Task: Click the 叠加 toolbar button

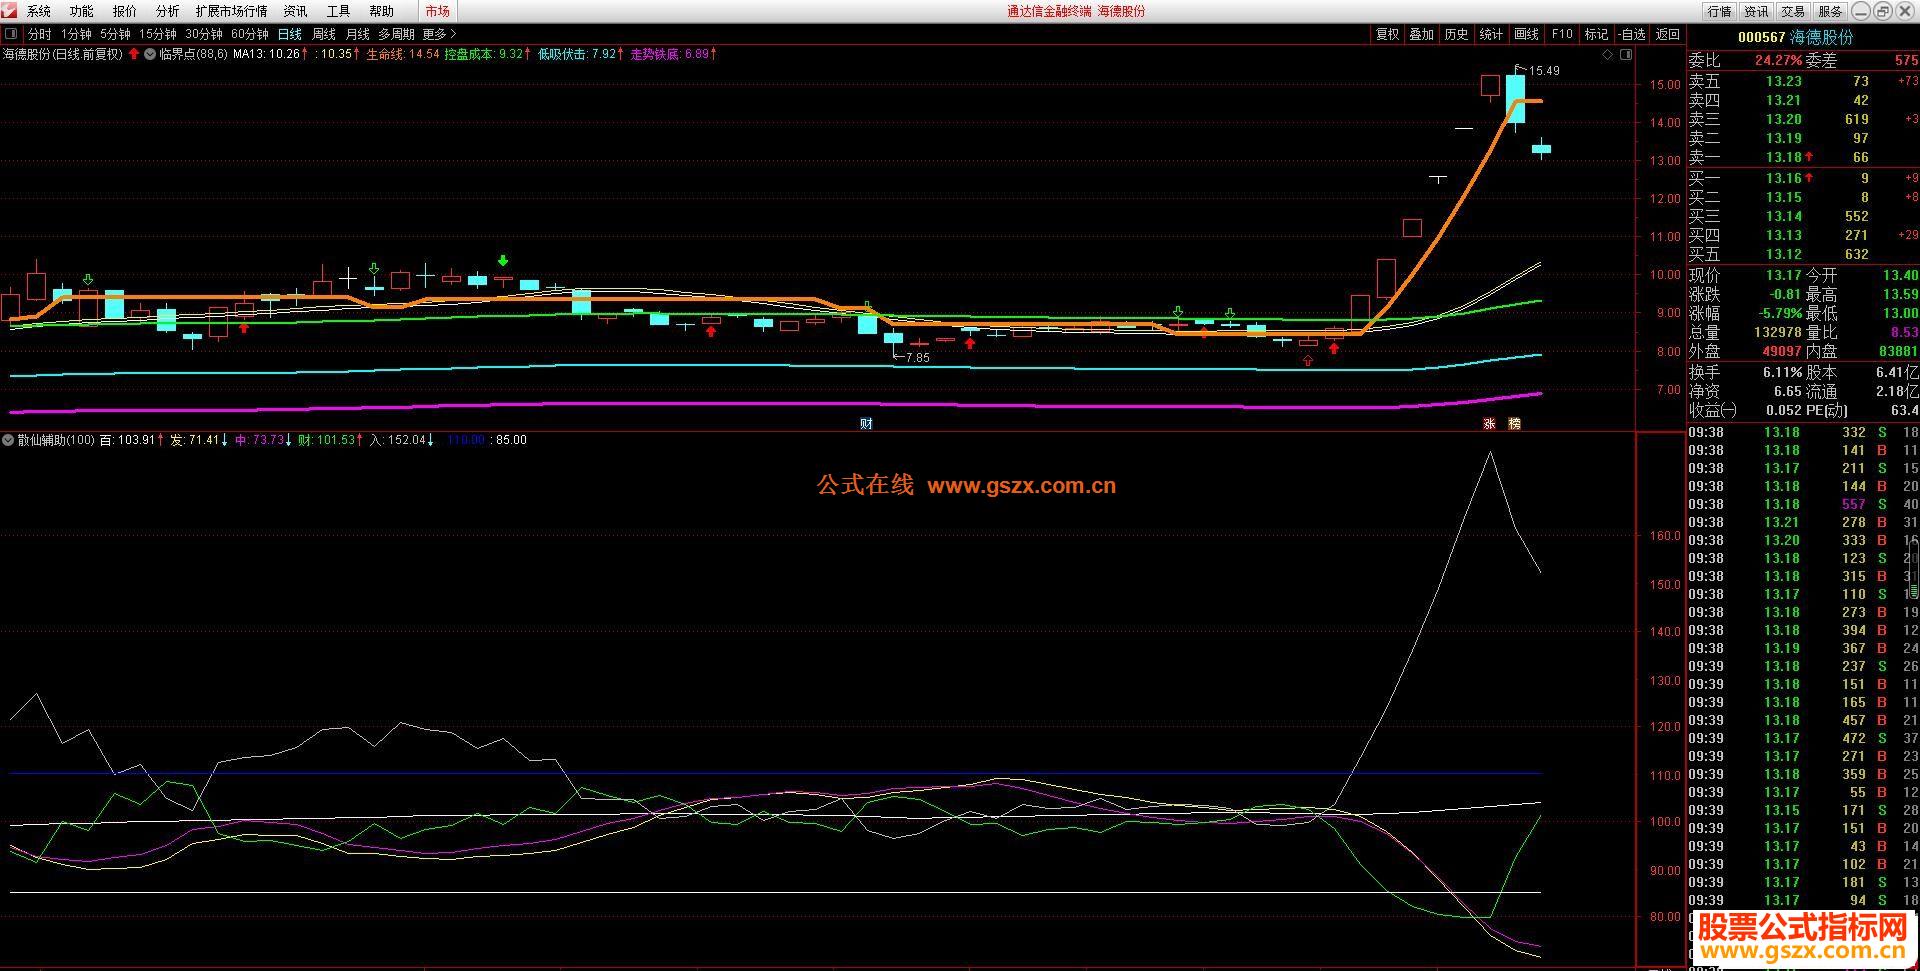Action: click(1421, 34)
